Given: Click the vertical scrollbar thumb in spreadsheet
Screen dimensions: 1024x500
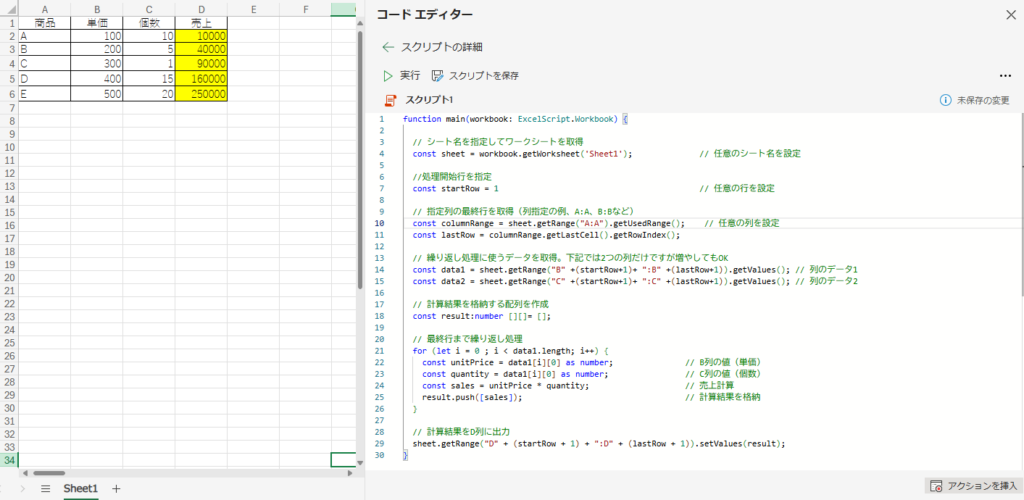Looking at the screenshot, I should pos(359,160).
